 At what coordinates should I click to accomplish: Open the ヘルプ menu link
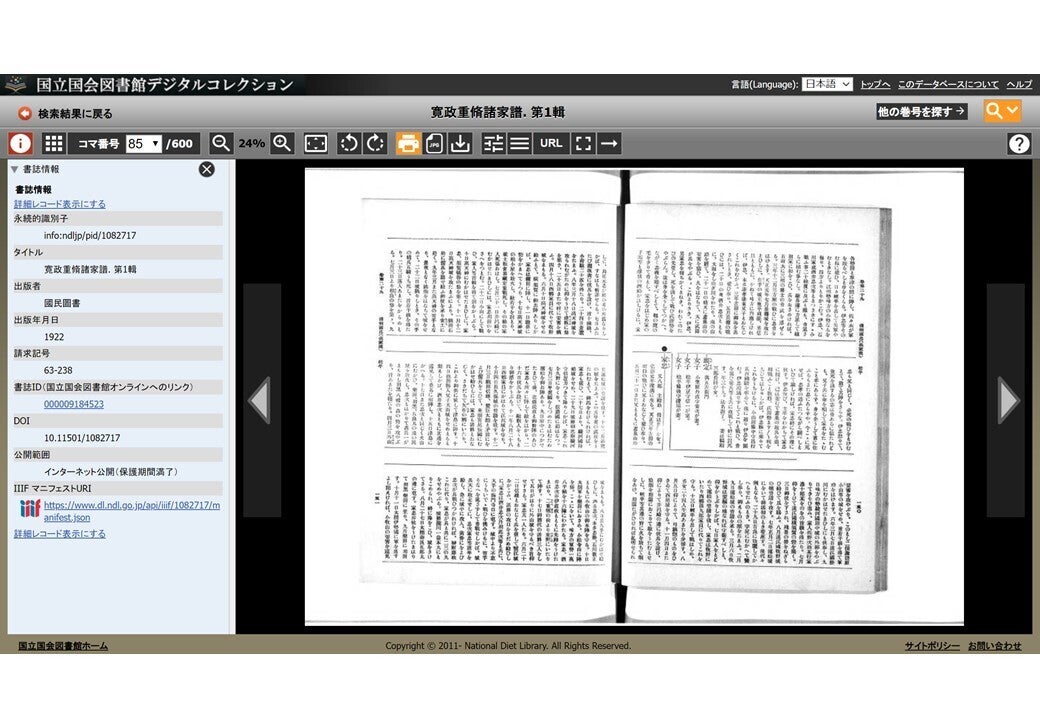[1019, 85]
